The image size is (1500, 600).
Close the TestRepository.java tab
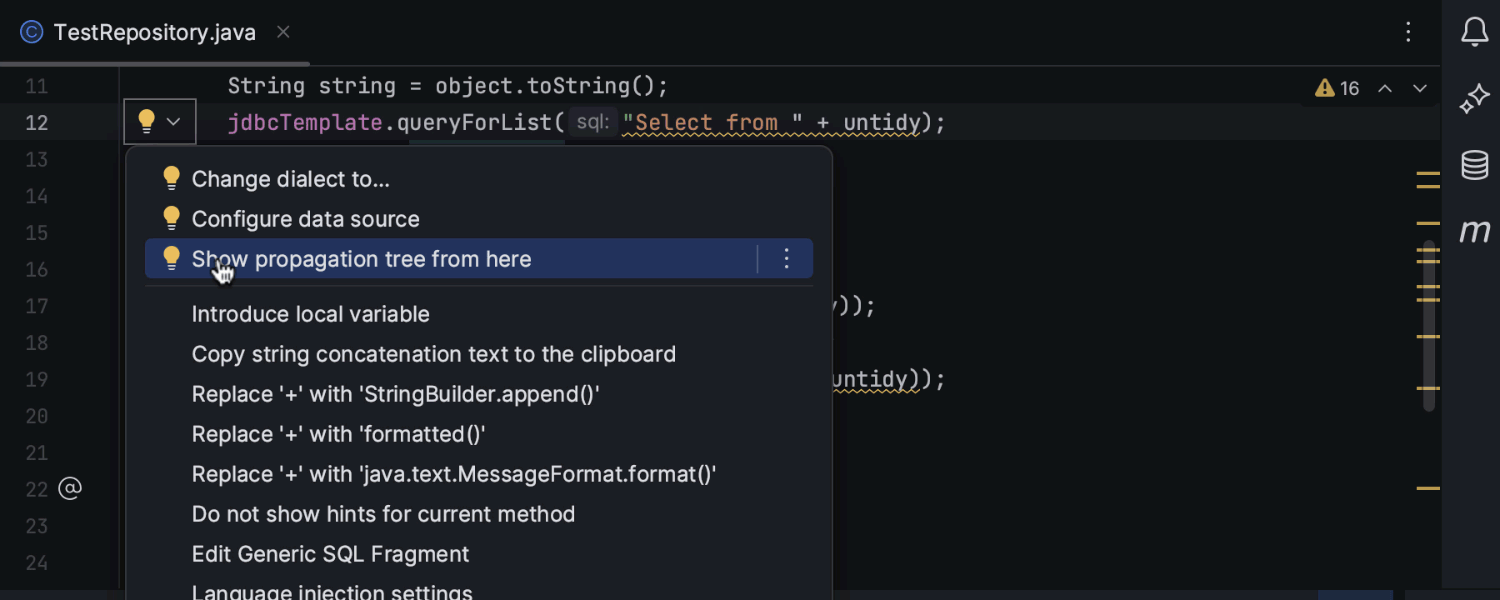283,33
